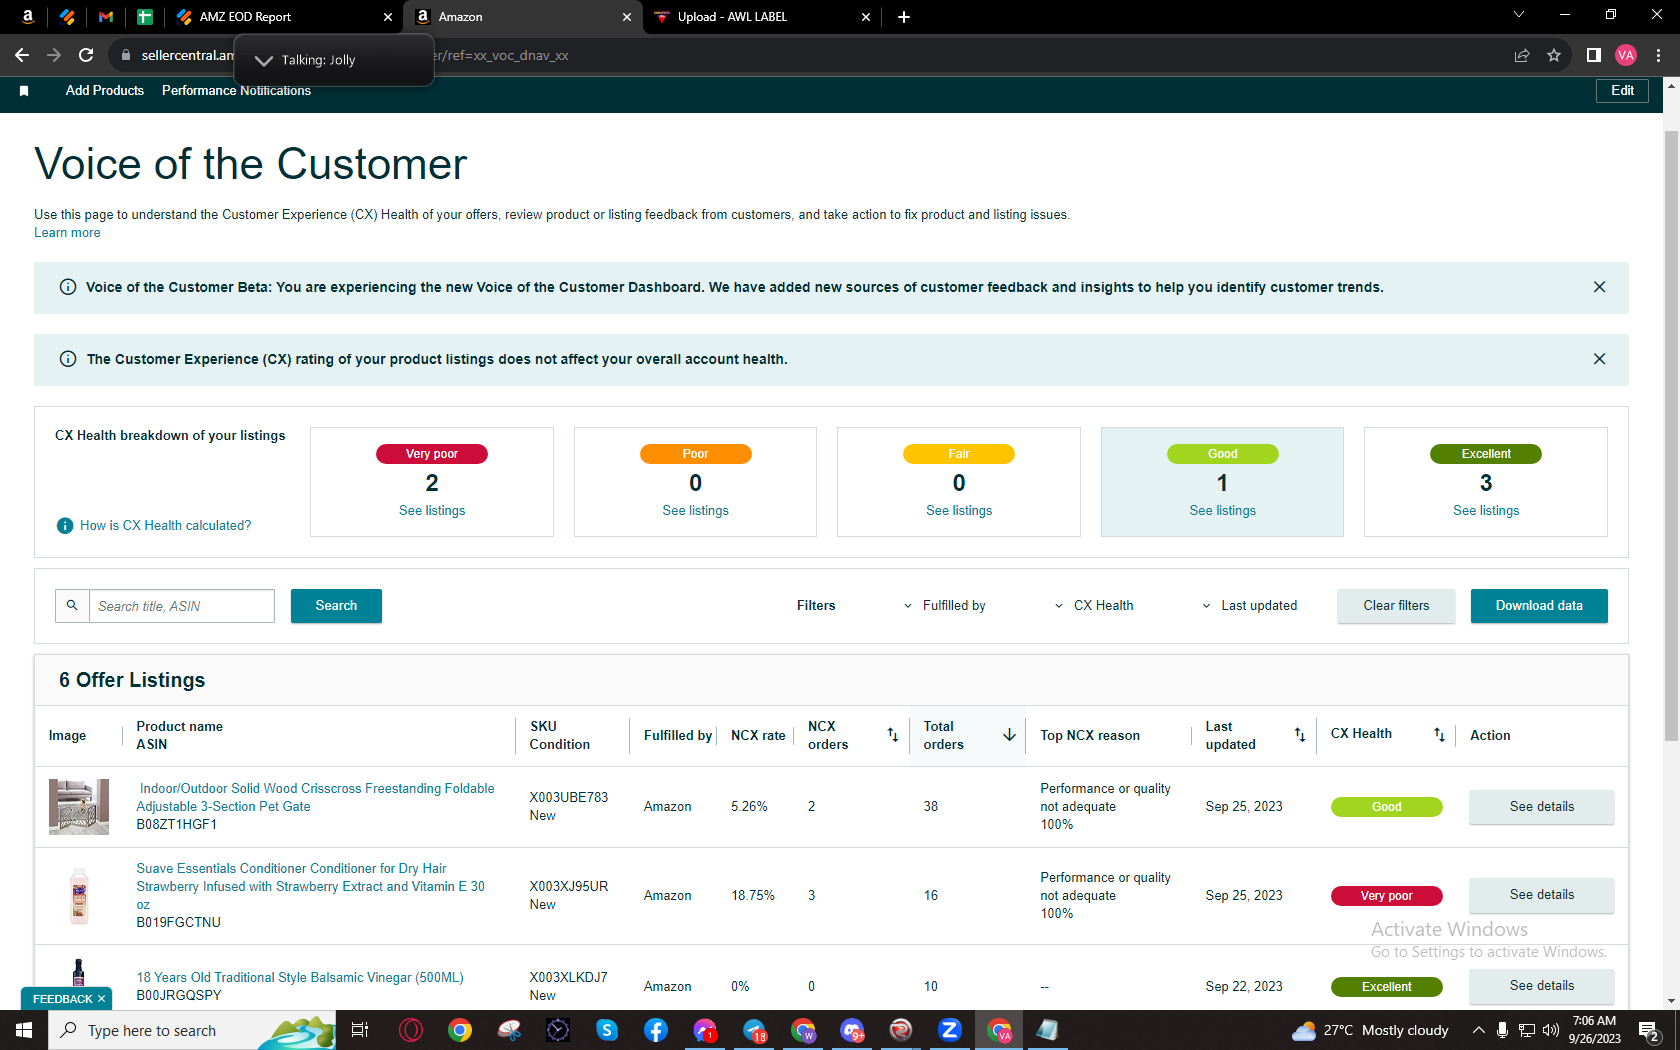
Task: Click the info icon in the CX rating banner
Action: [68, 359]
